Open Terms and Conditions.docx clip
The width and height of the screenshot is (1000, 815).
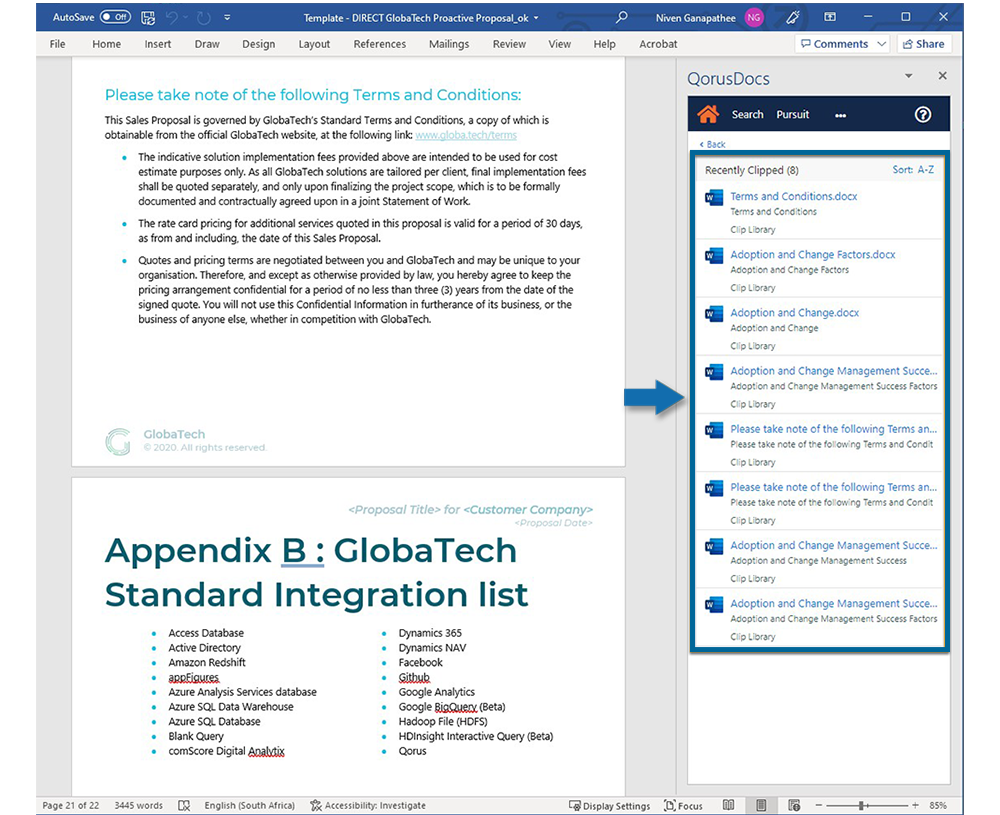click(793, 197)
